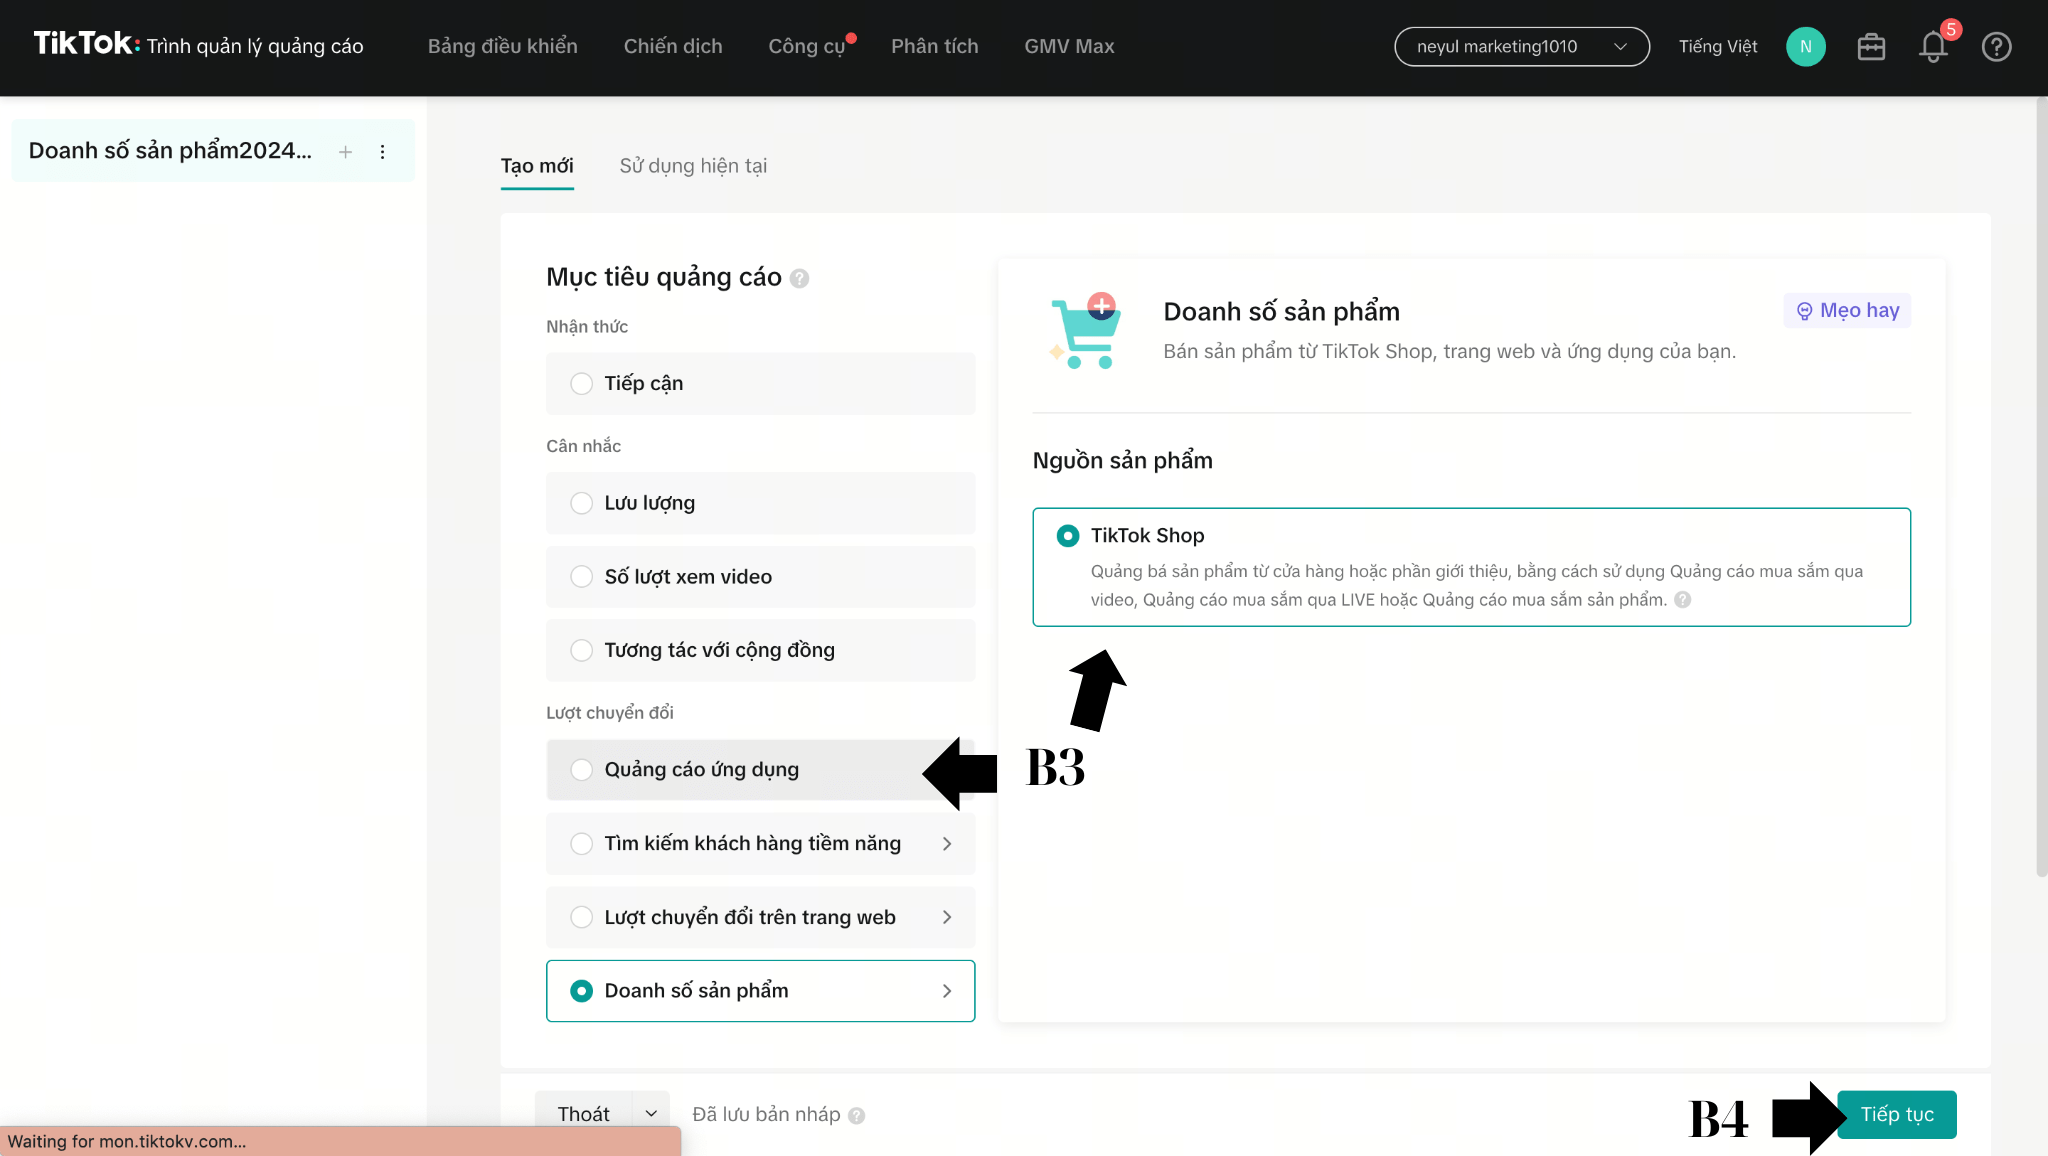Select the Quảng cáo ứng dụng objective
Screen dimensions: 2048x1156
(x=760, y=769)
